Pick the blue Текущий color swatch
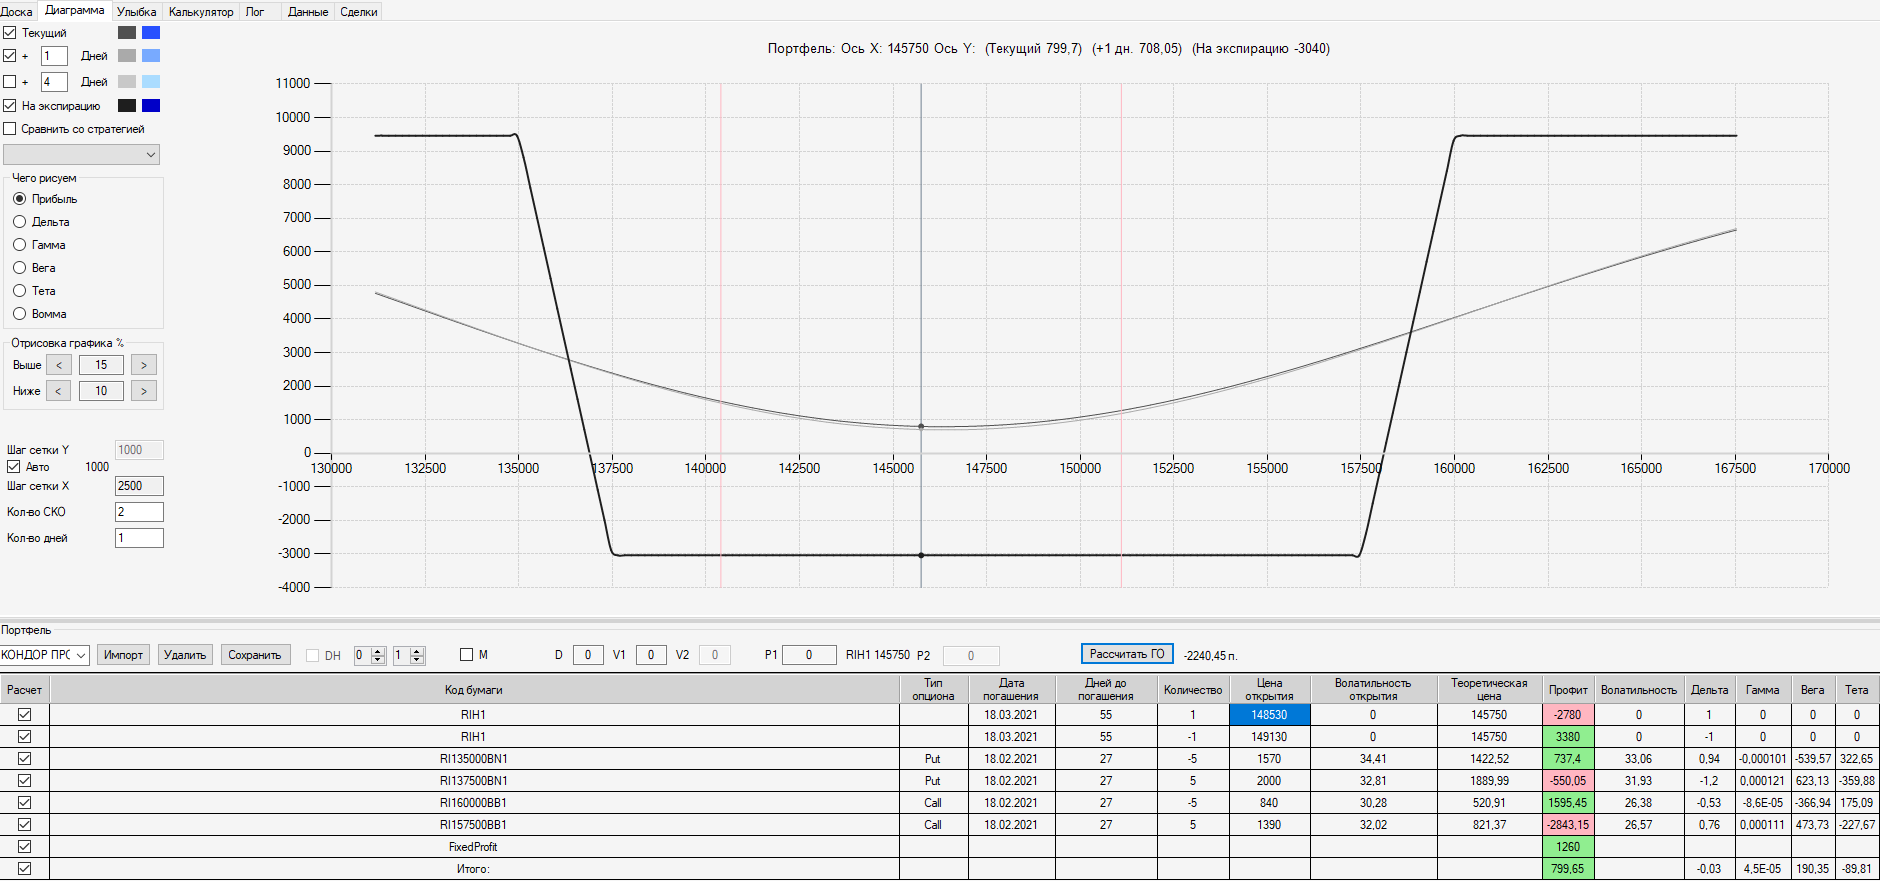The width and height of the screenshot is (1880, 881). coord(151,33)
